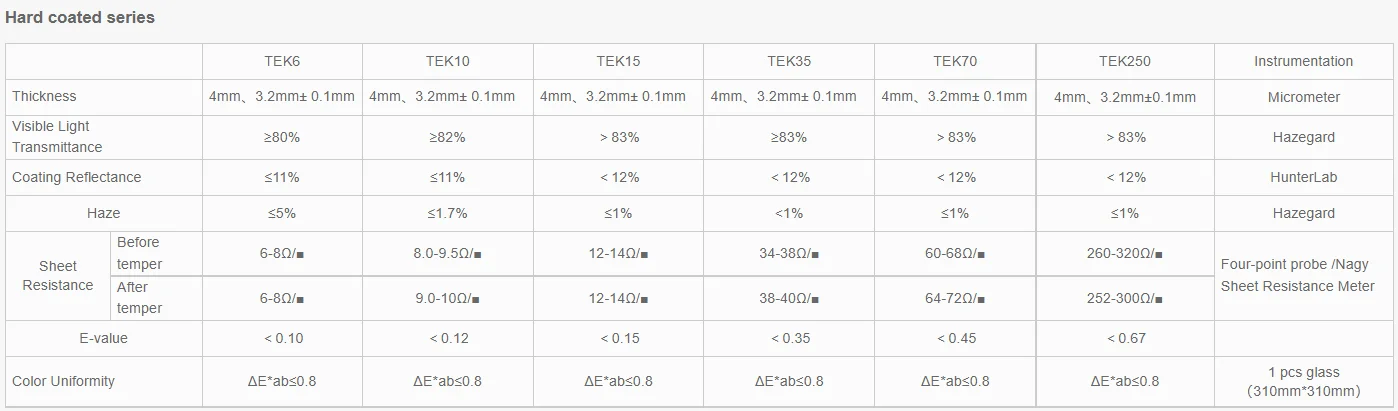Select the E-value row label

(x=104, y=338)
